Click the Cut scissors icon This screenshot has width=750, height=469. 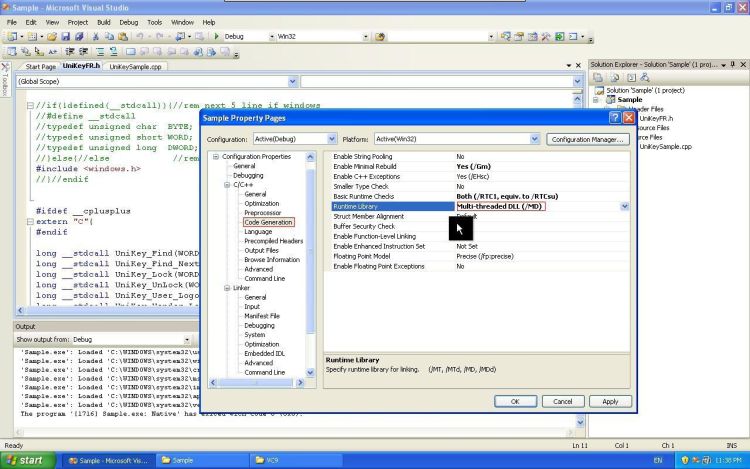coord(96,36)
